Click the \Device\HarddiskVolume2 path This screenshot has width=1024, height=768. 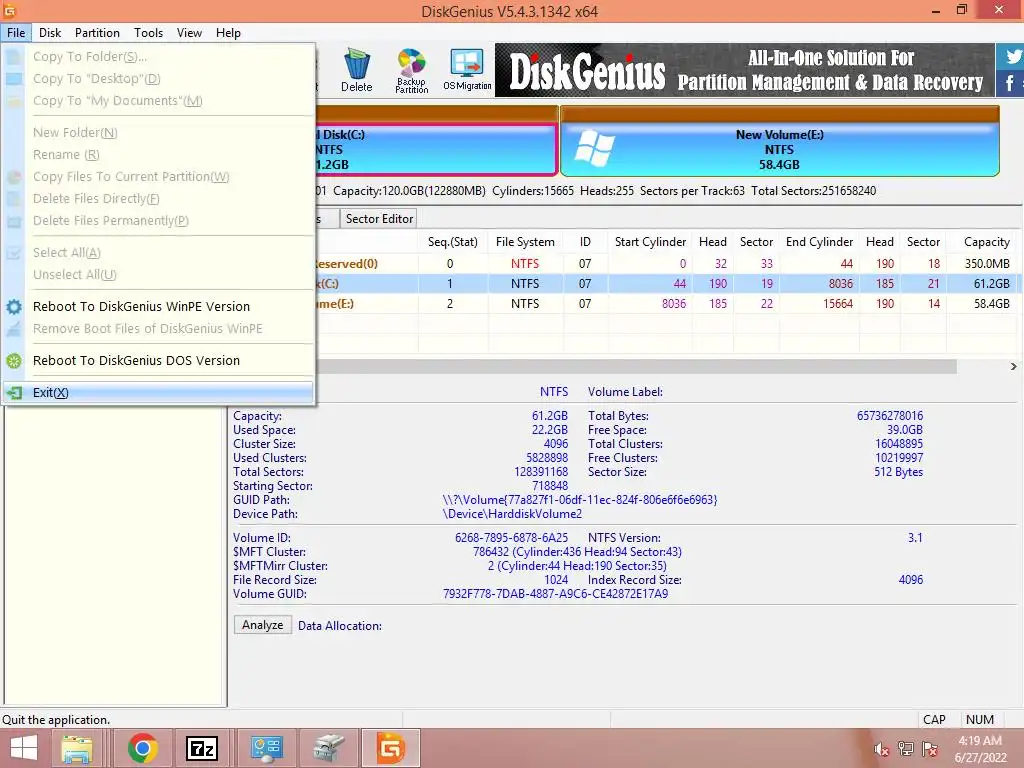pos(512,514)
